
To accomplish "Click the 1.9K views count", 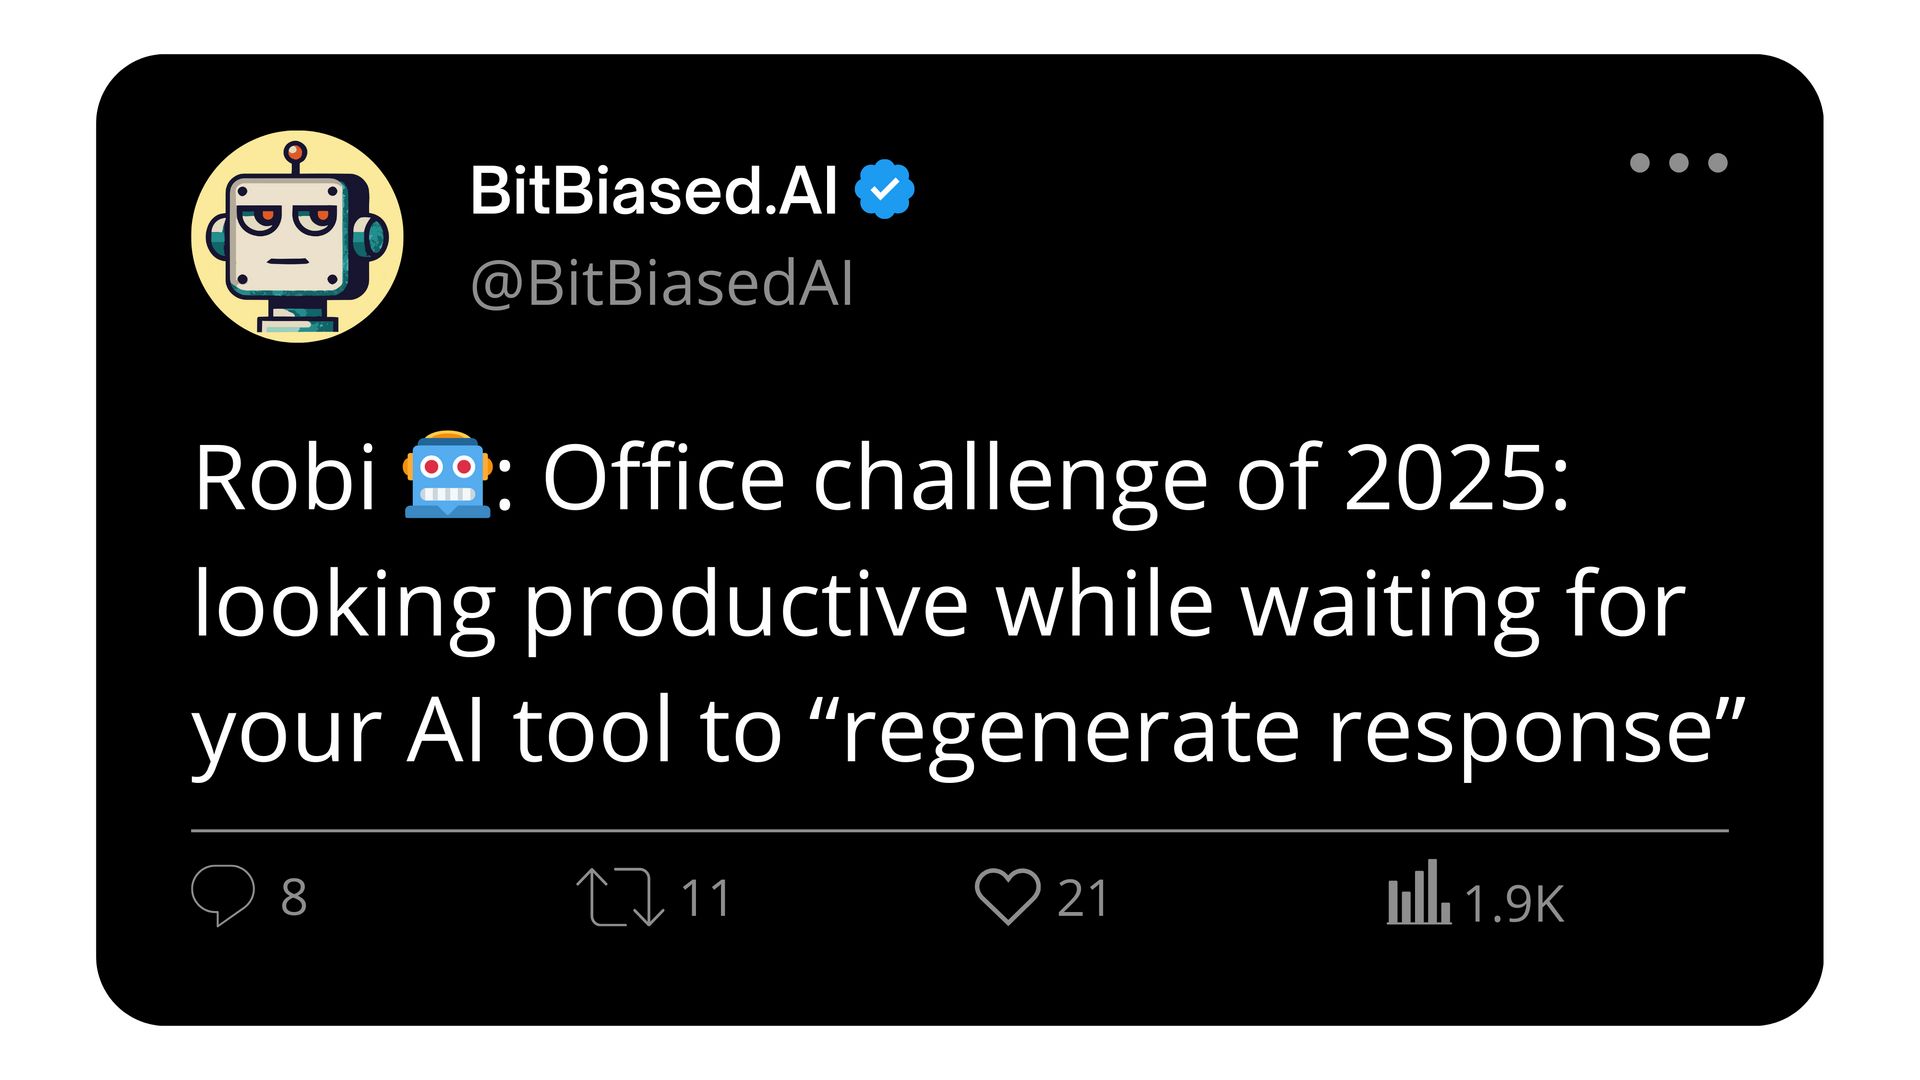I will (1514, 904).
